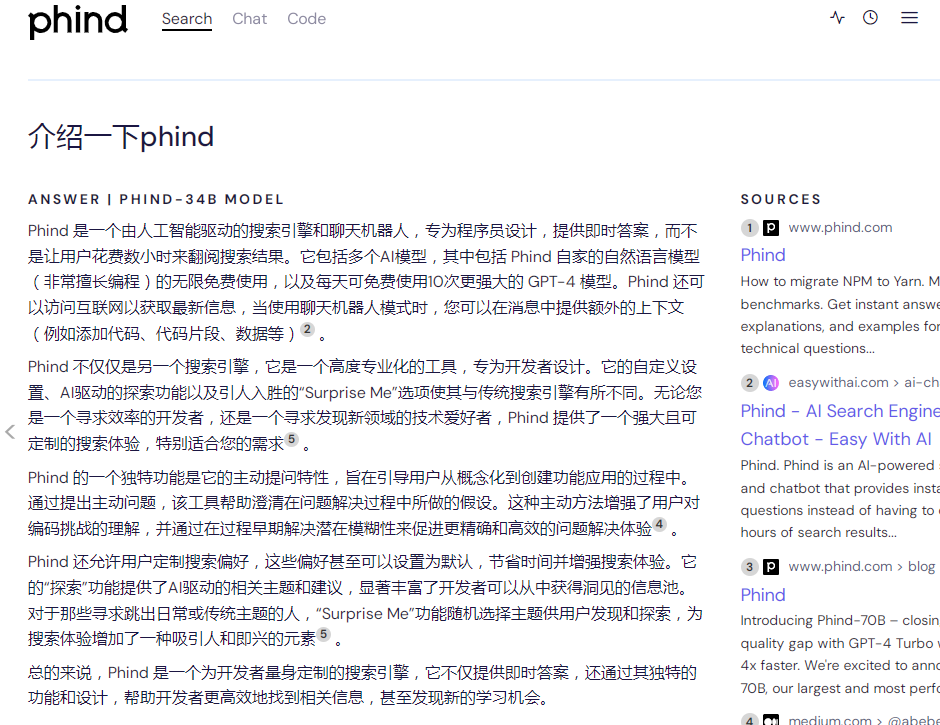Click source 1 snippet 'How to migrate NPM'
This screenshot has height=725, width=940.
[840, 315]
